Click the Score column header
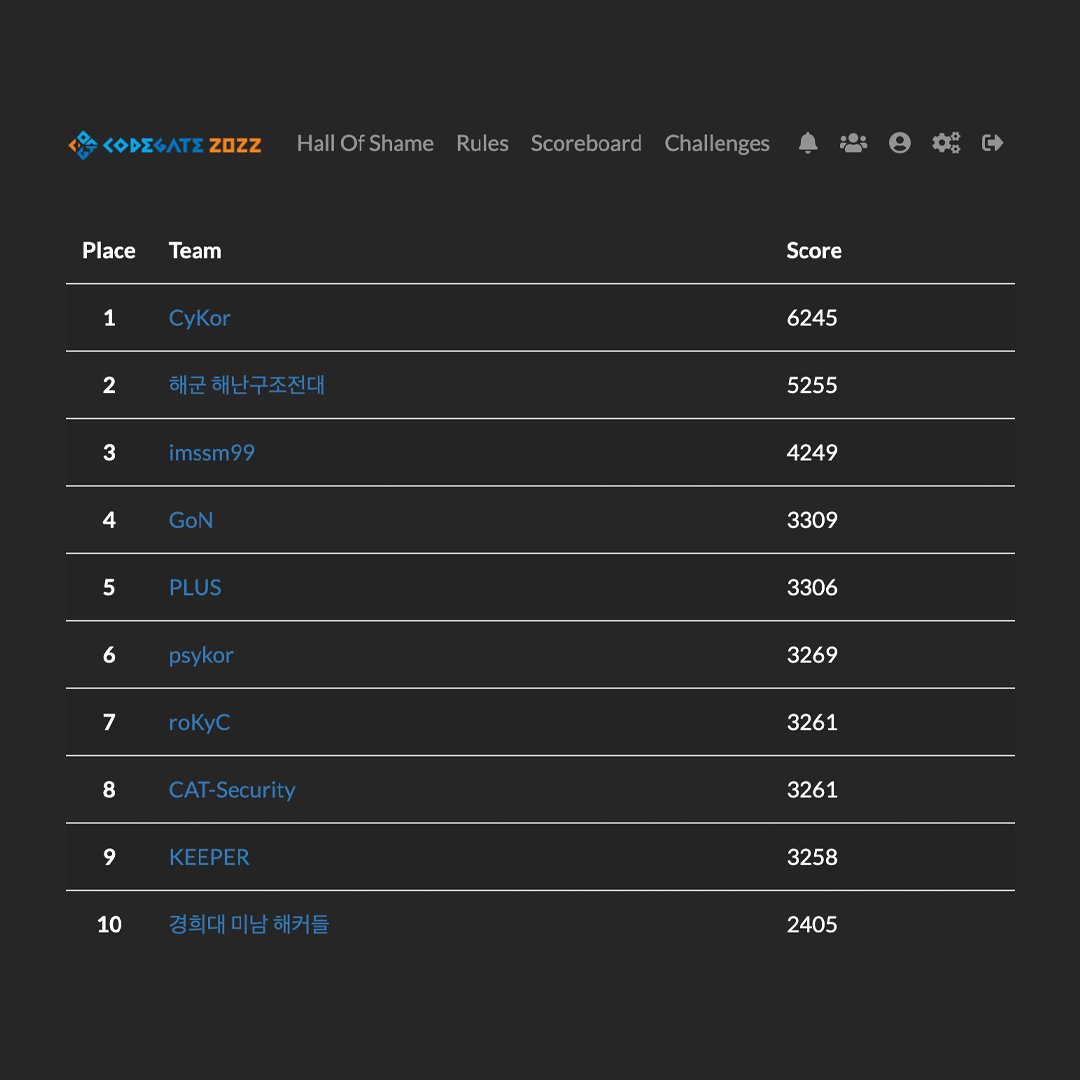Screen dimensions: 1080x1080 (813, 251)
